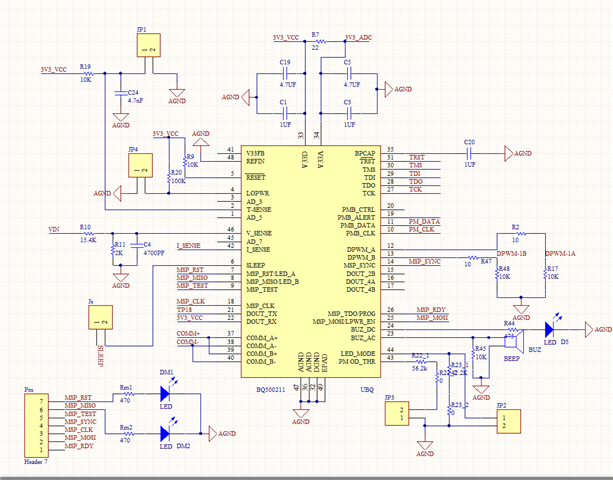Select the Js jumper symbol
This screenshot has height=480, width=613.
[100, 317]
